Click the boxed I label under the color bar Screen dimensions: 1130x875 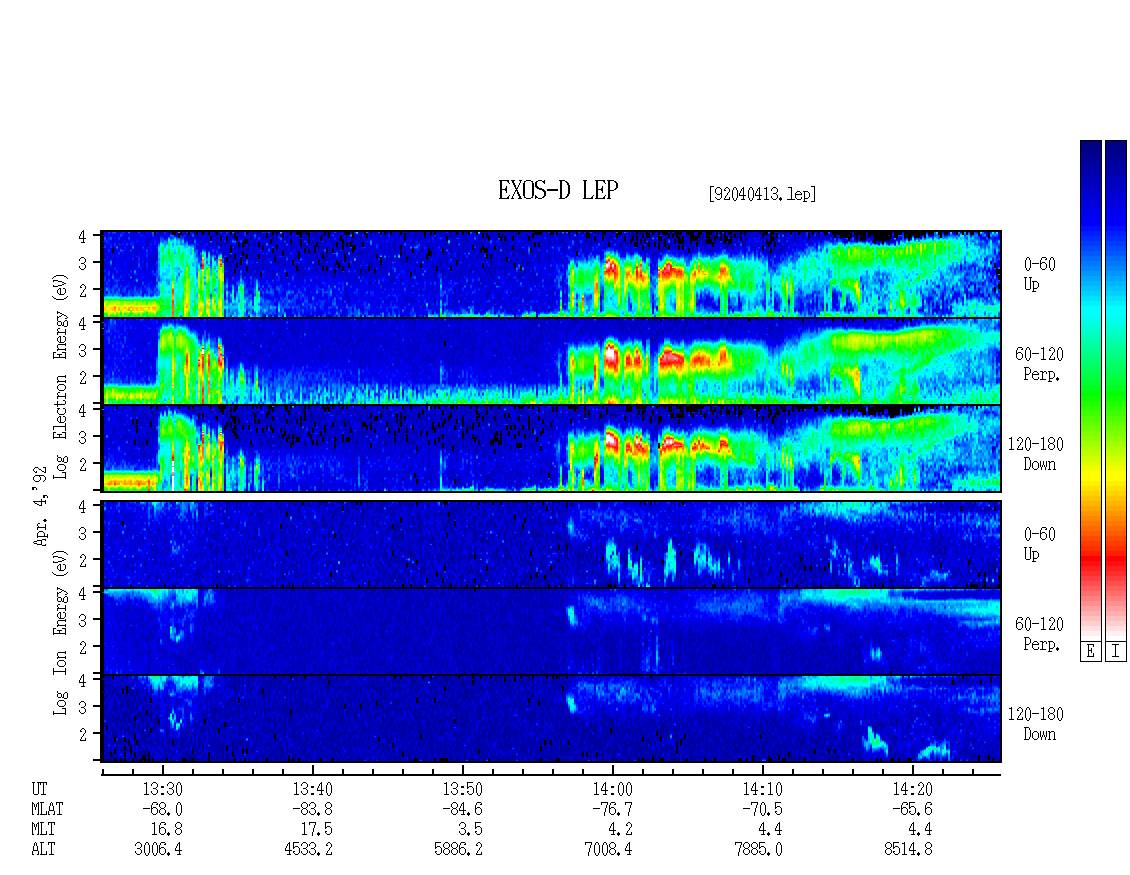click(x=1116, y=652)
